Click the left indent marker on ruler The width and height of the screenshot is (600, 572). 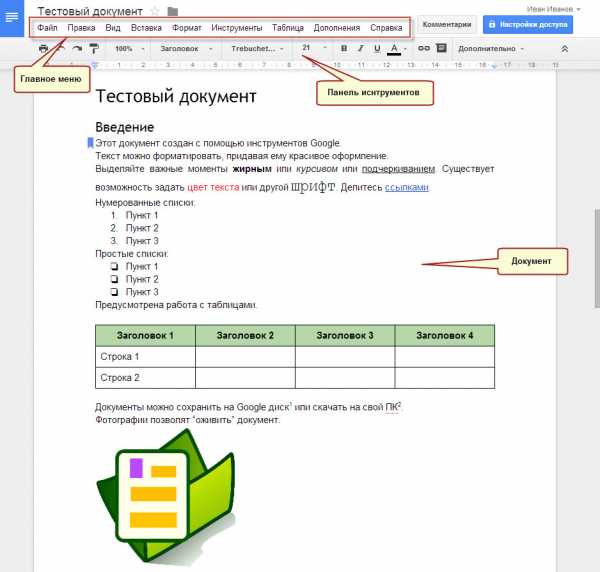click(x=95, y=65)
